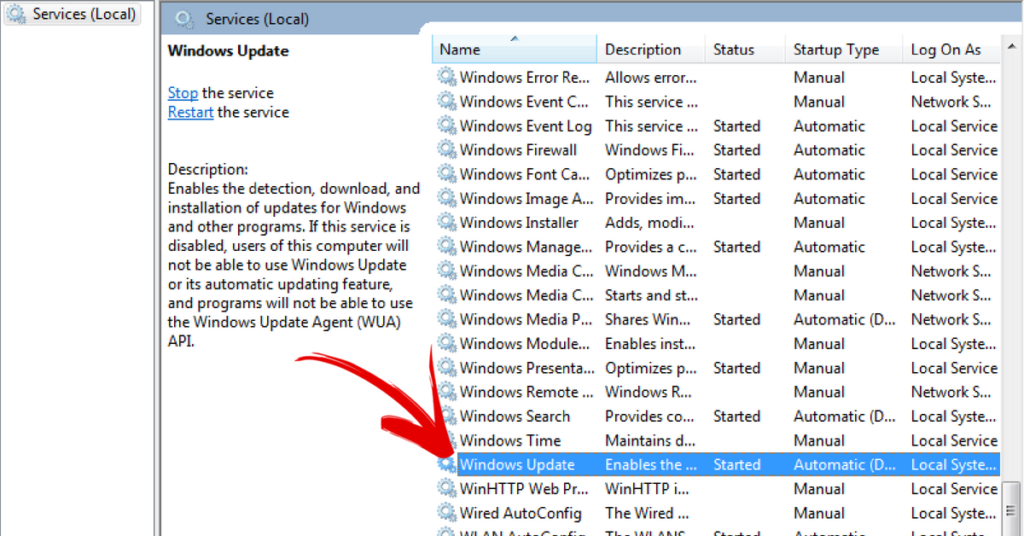This screenshot has width=1024, height=536.
Task: Click Started status of Windows Search
Action: click(x=737, y=417)
